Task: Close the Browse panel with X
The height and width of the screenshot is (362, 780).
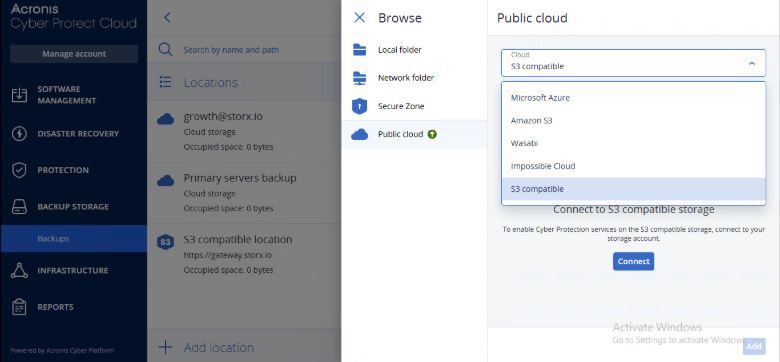Action: (x=359, y=18)
